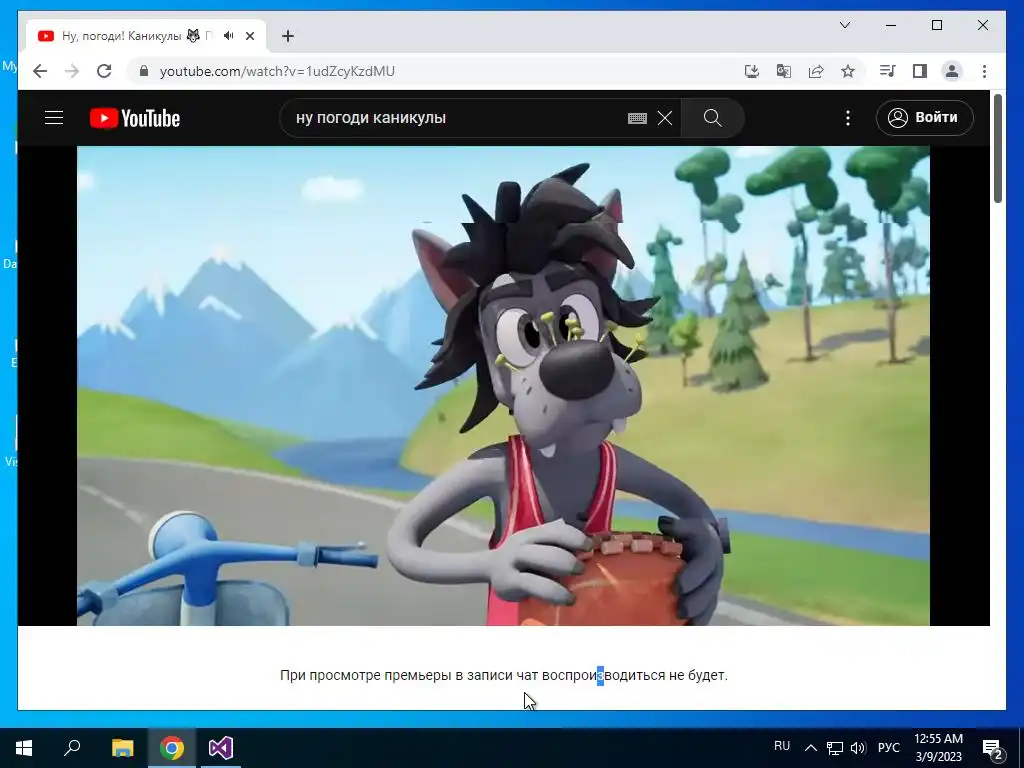Image resolution: width=1024 pixels, height=768 pixels.
Task: Open RU language bar indicator
Action: (782, 746)
